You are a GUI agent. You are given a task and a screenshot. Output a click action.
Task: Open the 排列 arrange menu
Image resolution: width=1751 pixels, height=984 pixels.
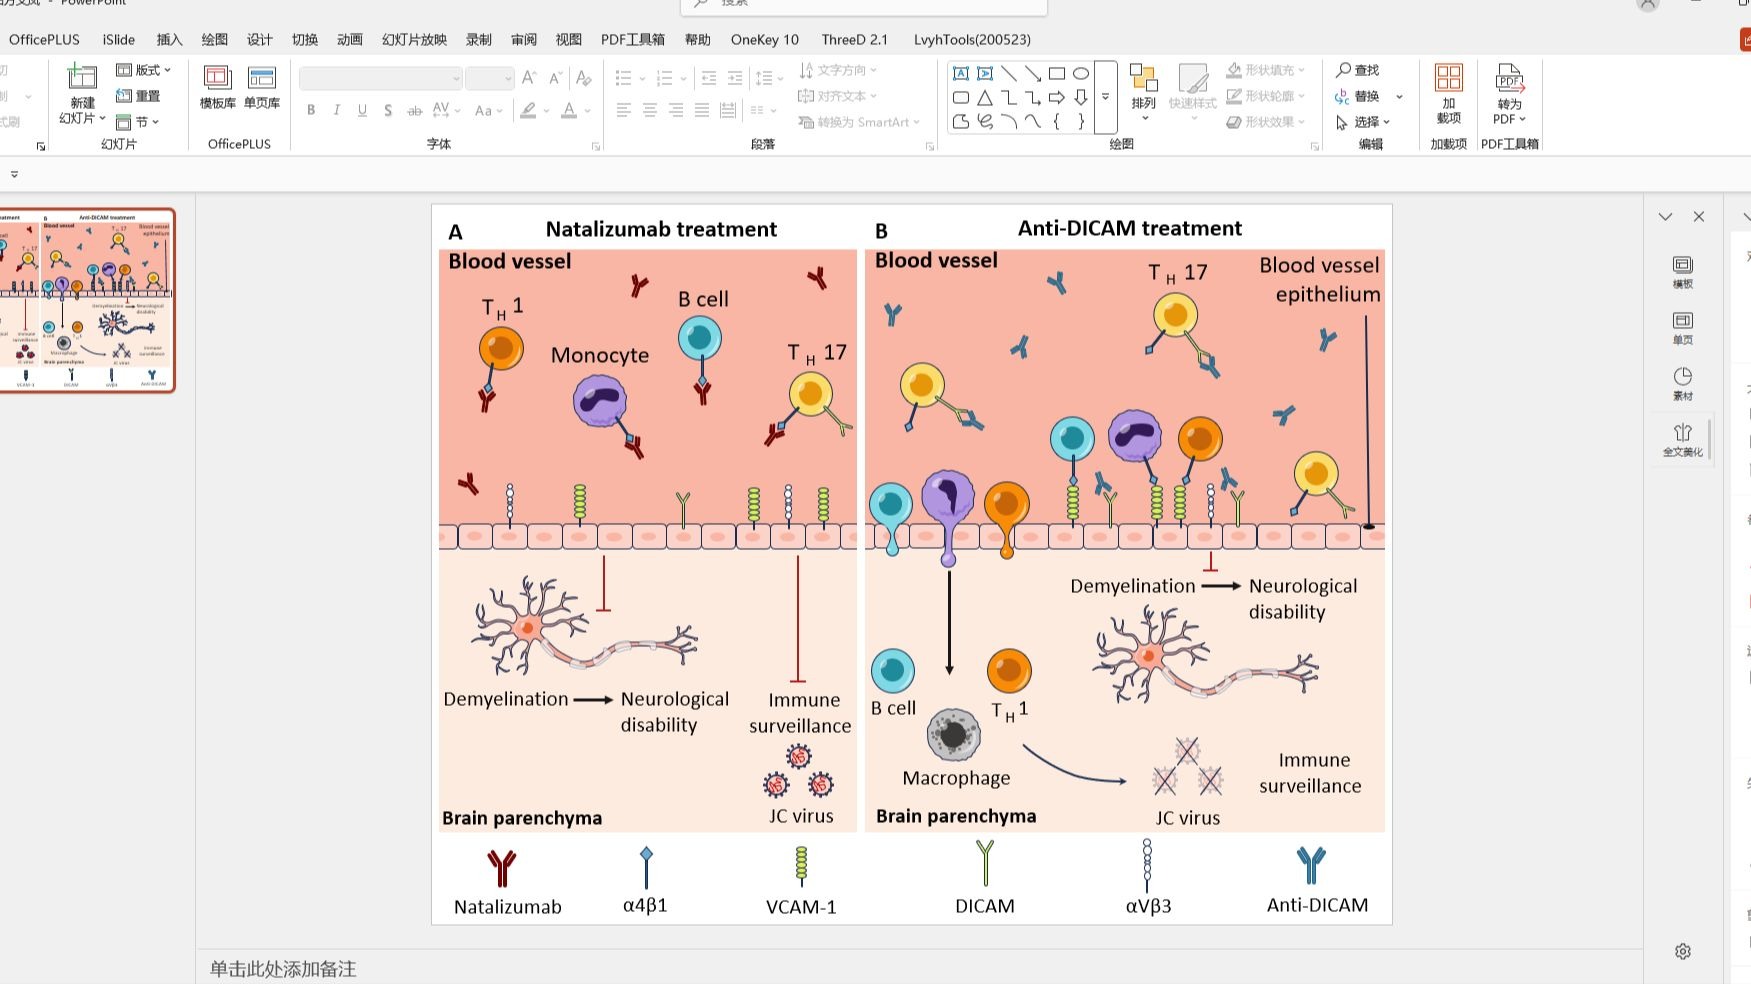pyautogui.click(x=1144, y=92)
